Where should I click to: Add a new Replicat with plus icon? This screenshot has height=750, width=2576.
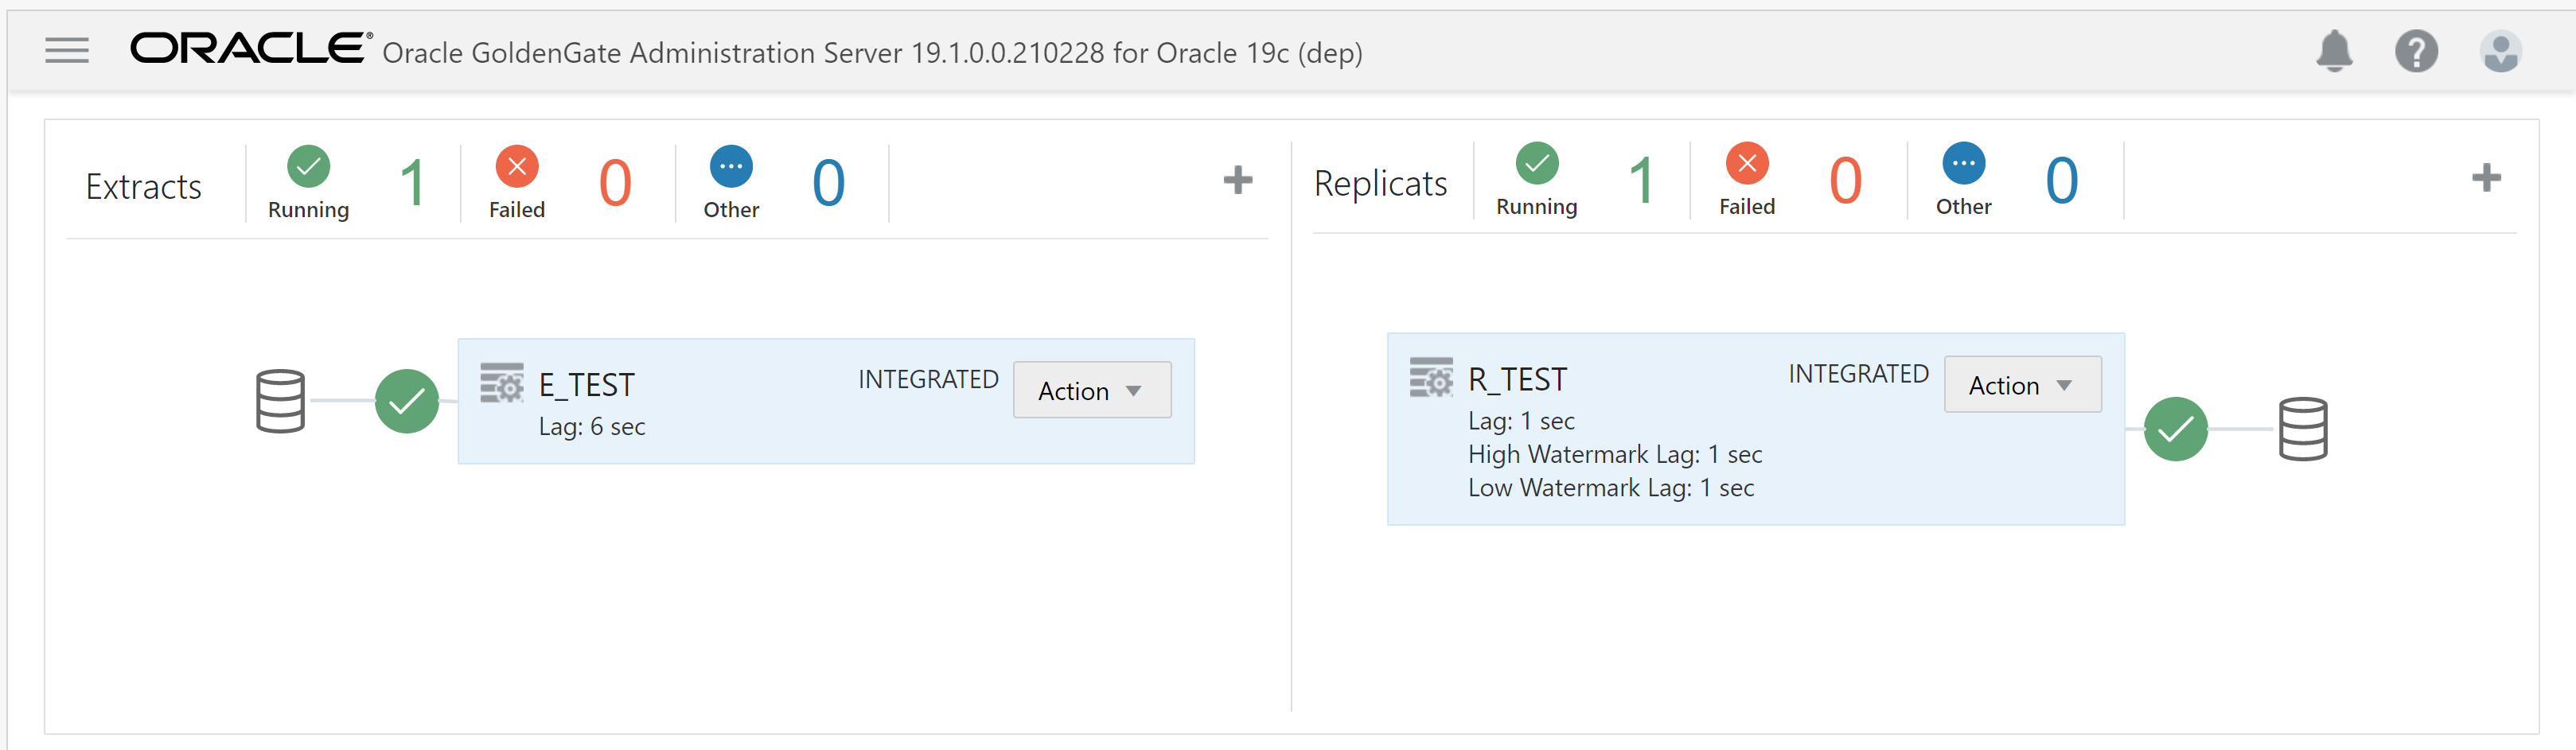point(2486,178)
